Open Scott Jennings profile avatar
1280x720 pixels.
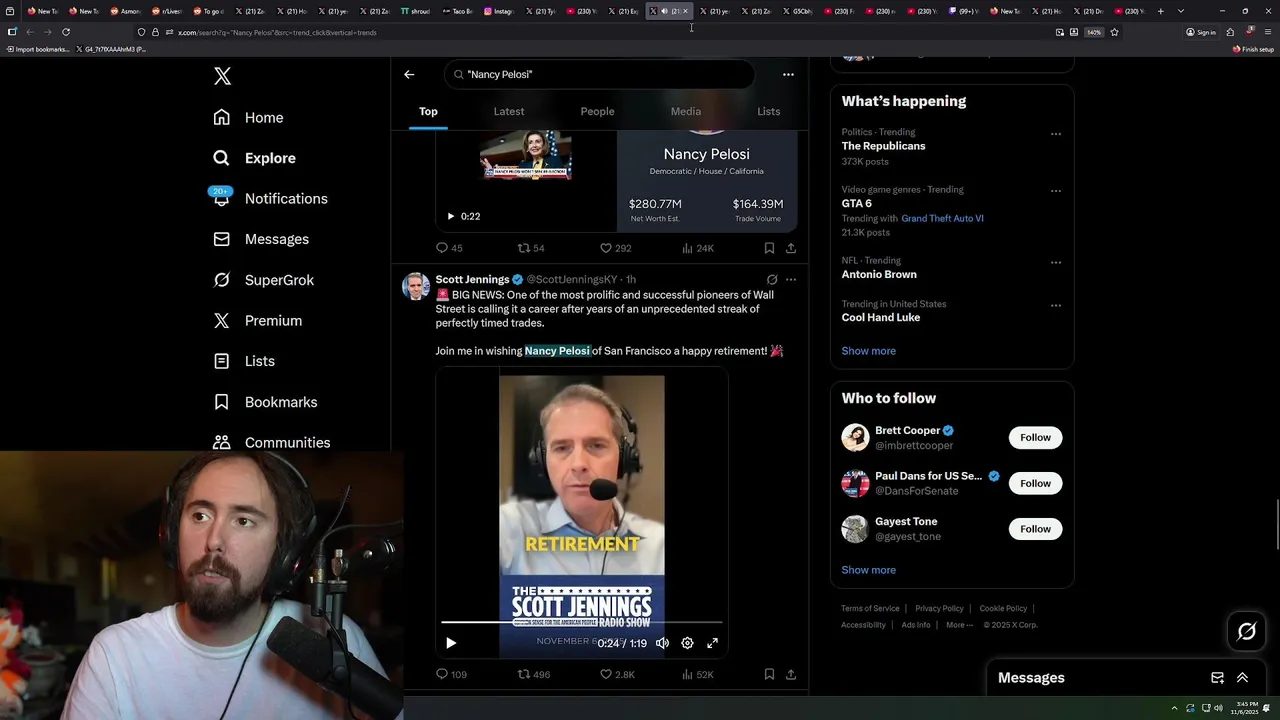[416, 286]
